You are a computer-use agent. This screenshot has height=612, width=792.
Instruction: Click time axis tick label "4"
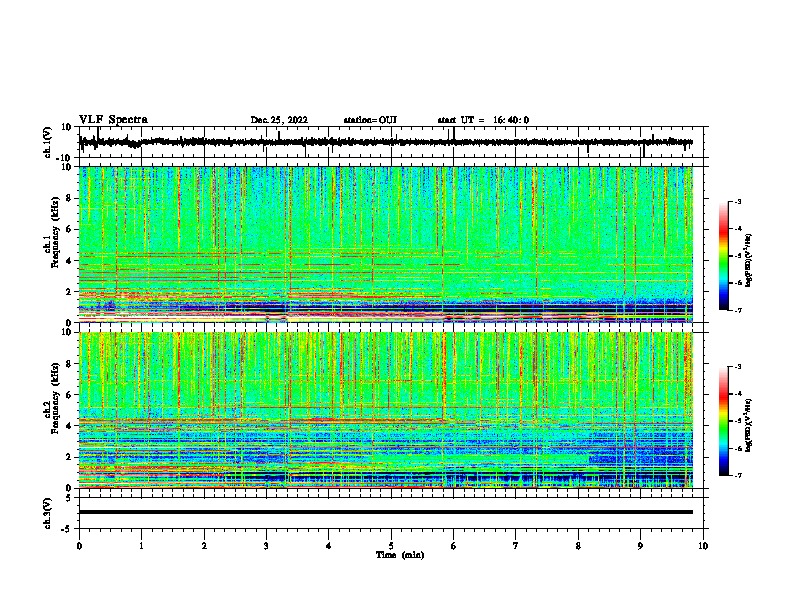tap(329, 545)
